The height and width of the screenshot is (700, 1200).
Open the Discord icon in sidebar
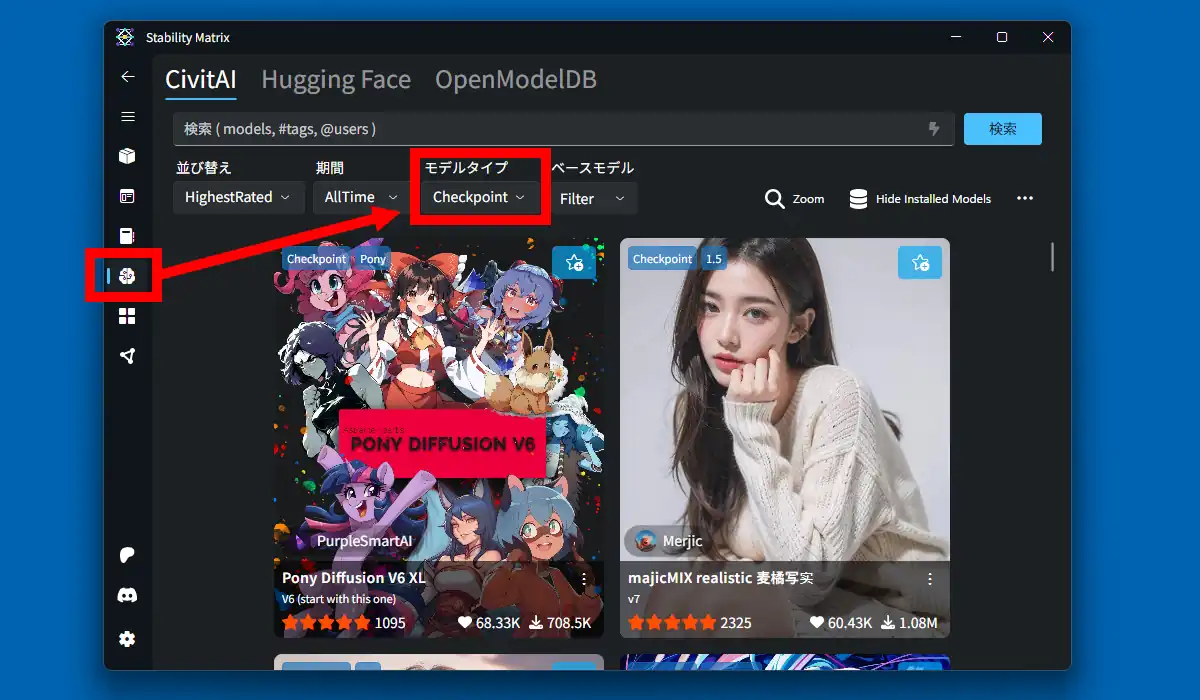pyautogui.click(x=127, y=596)
